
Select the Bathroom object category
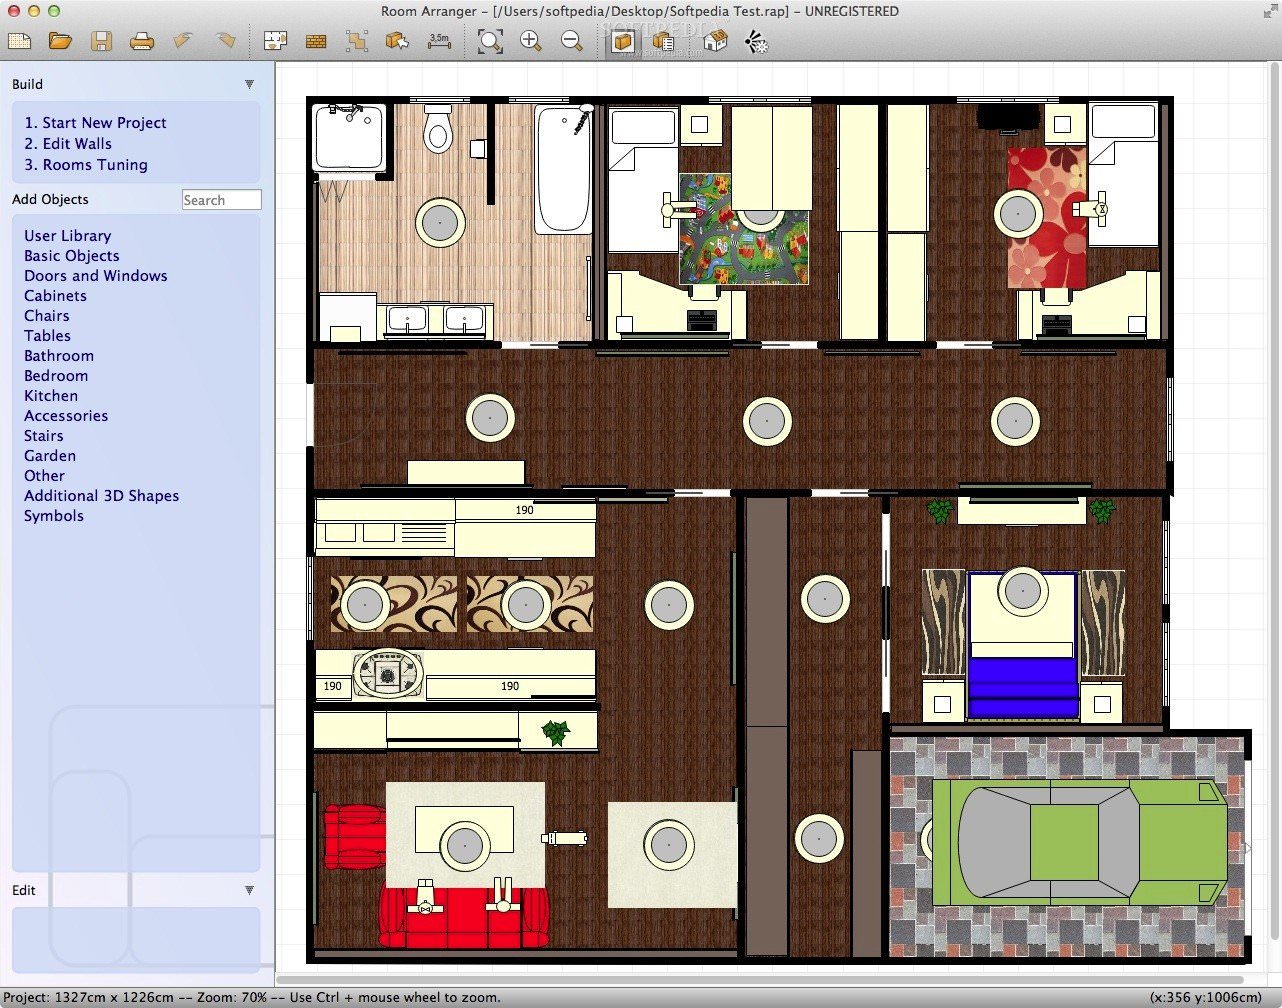(x=59, y=356)
